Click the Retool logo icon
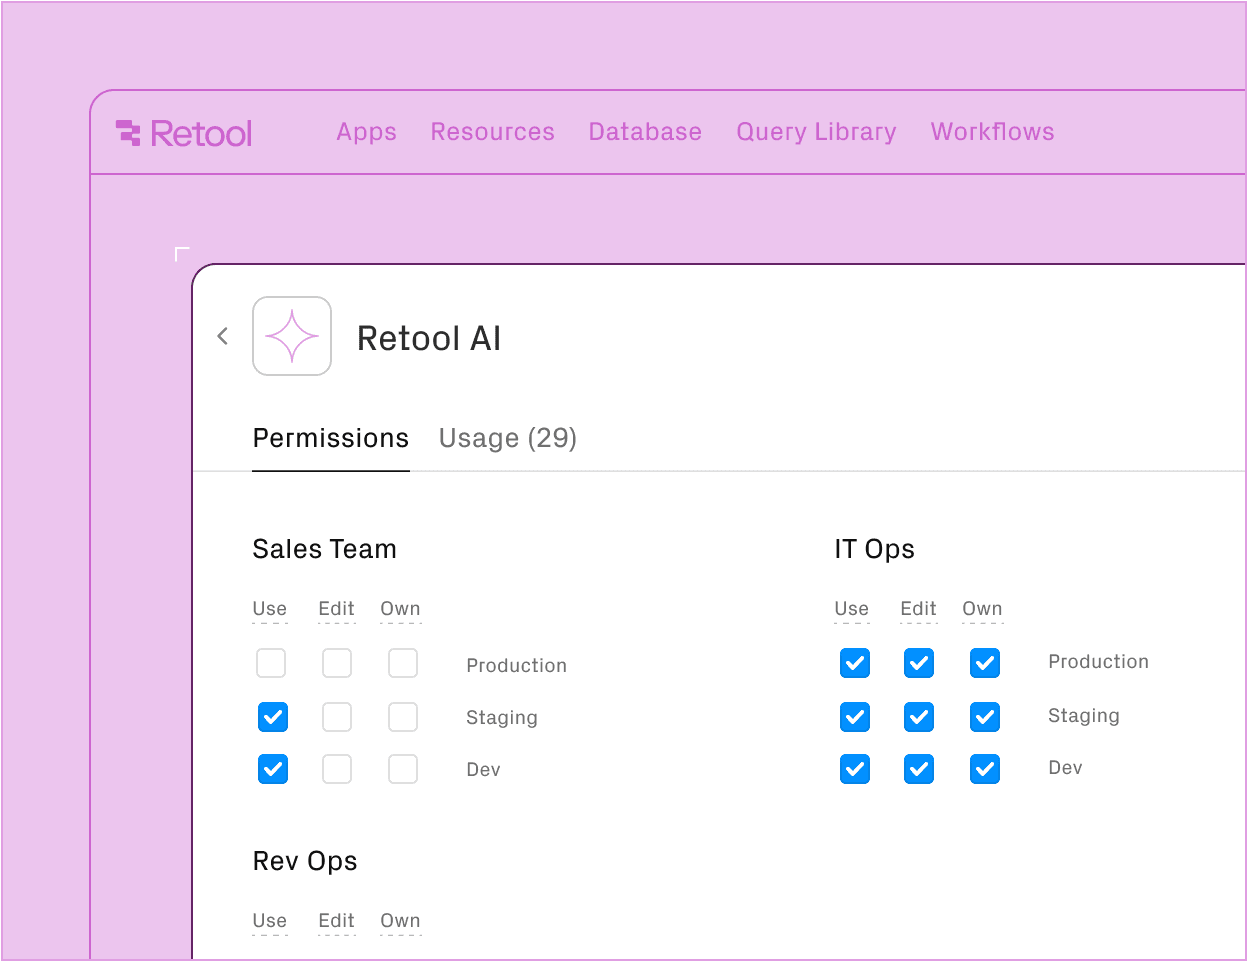This screenshot has width=1247, height=961. (129, 131)
